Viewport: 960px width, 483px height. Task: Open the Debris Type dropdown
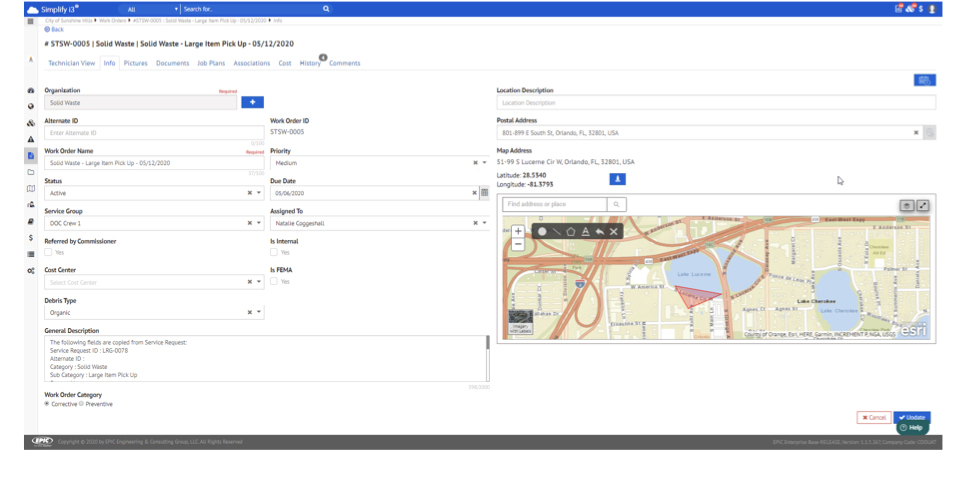260,312
